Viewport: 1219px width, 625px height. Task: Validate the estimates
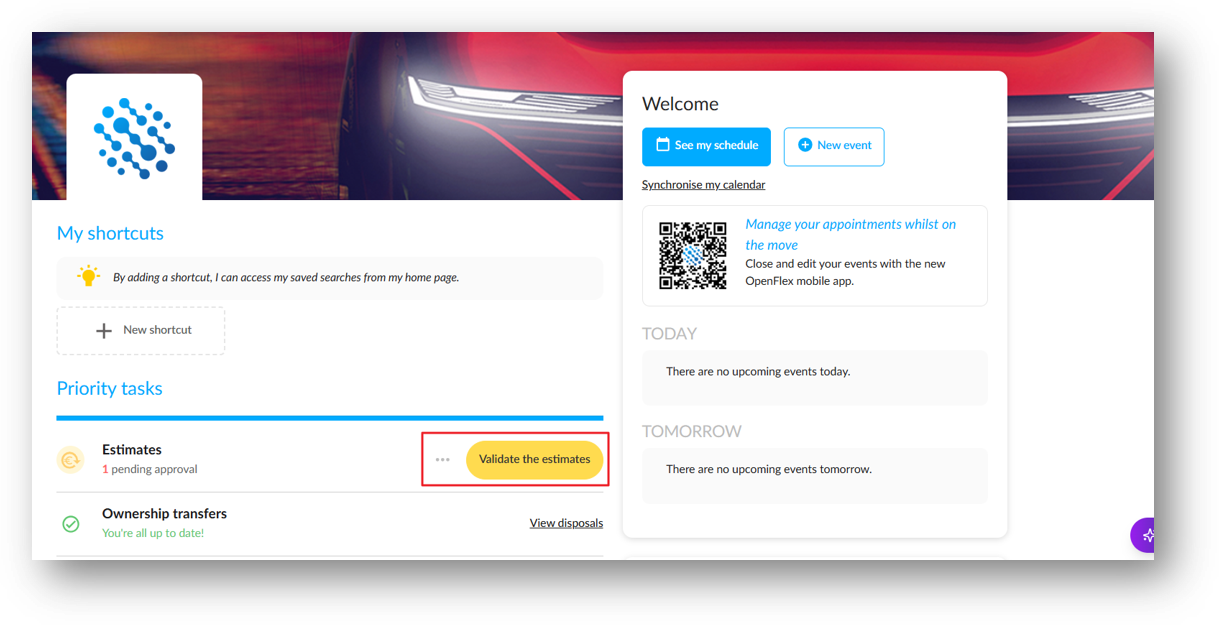tap(535, 460)
